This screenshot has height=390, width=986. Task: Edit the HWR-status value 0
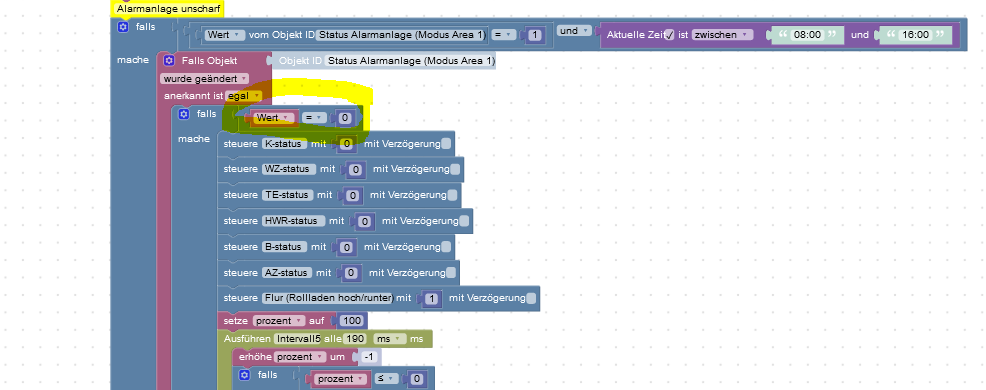(x=365, y=221)
